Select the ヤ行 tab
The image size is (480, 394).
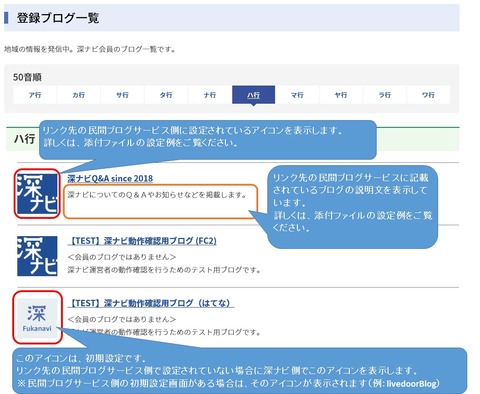341,95
